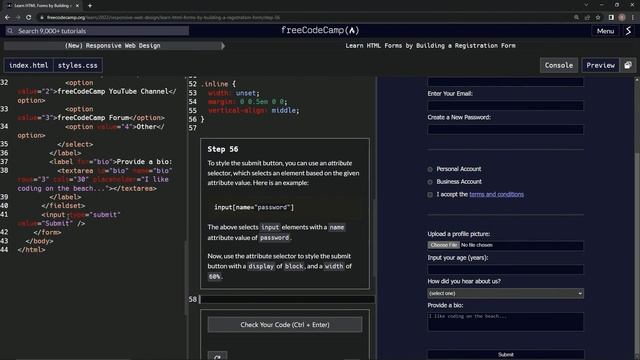Click the search magnifier icon in freeCodeCamp search

tap(10, 31)
